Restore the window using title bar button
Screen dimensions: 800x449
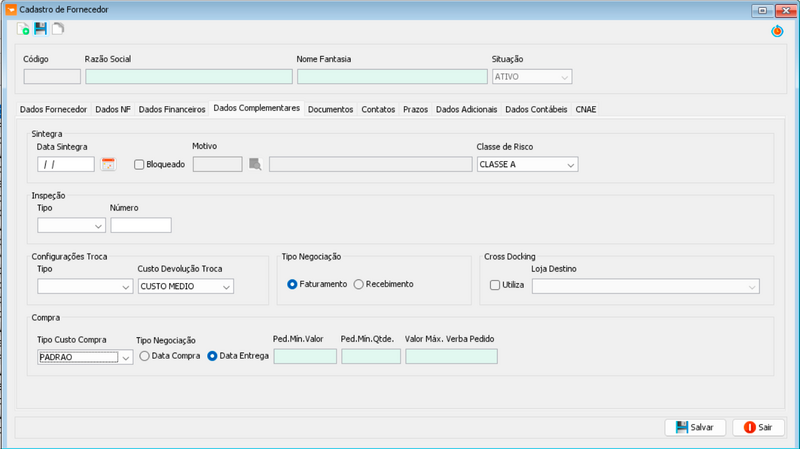pos(762,10)
